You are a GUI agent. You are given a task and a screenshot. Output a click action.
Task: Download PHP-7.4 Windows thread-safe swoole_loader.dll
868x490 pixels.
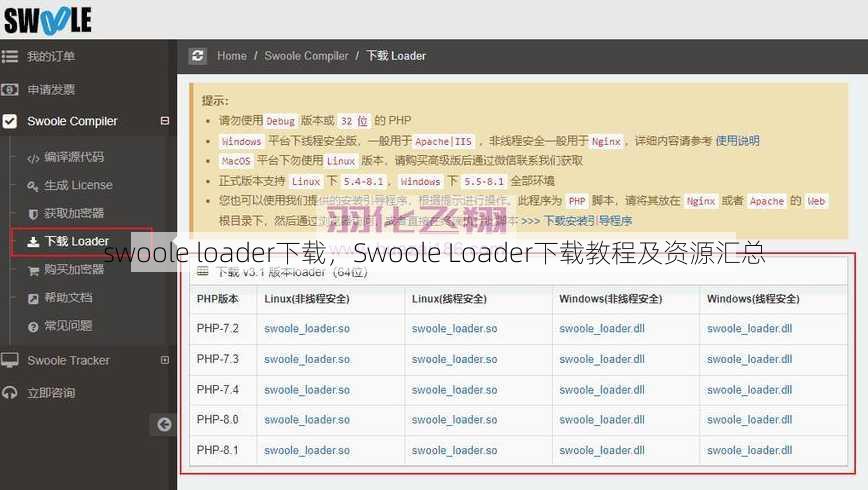750,390
